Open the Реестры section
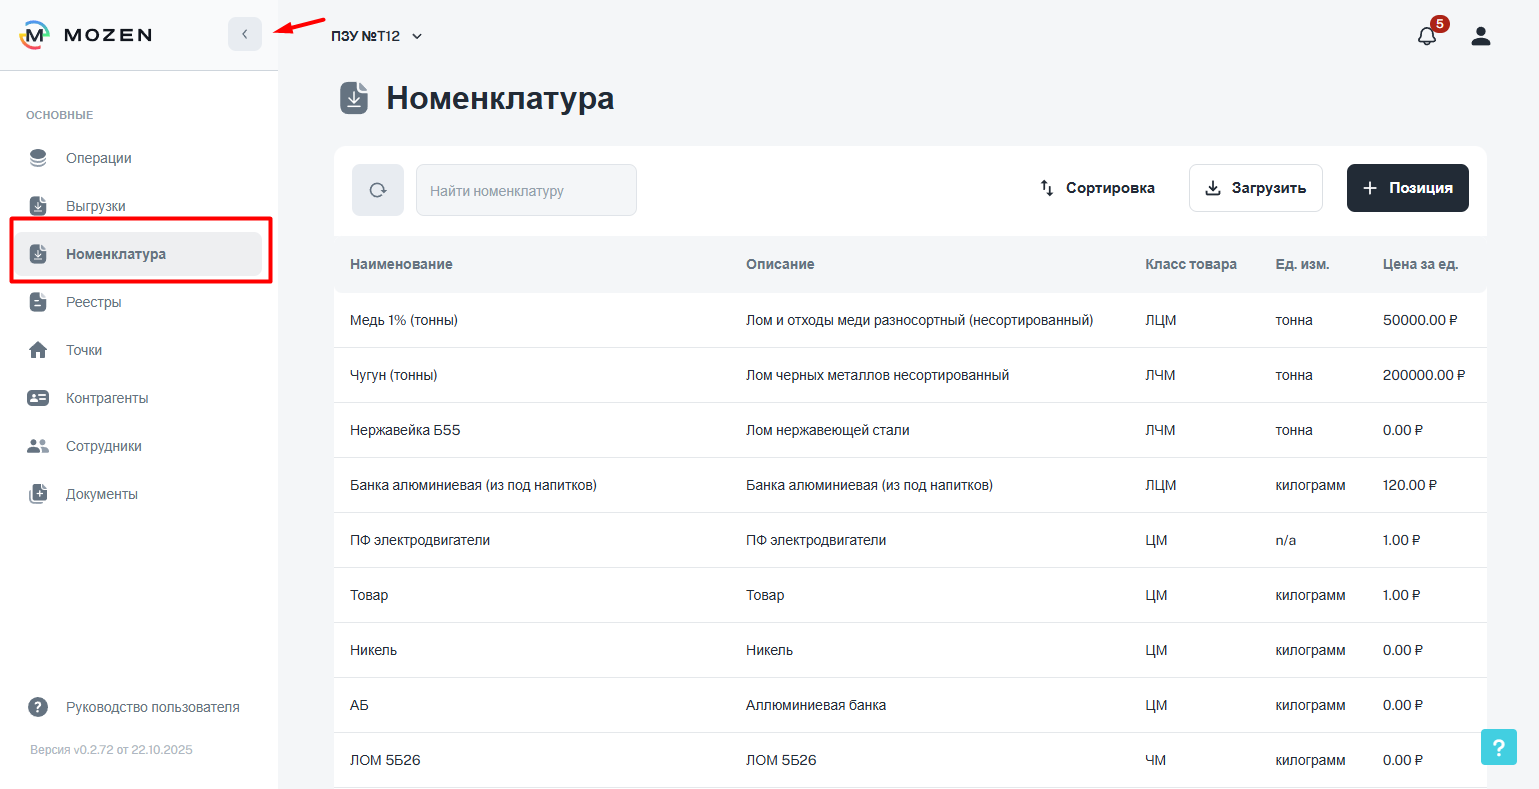1539x789 pixels. coord(94,302)
